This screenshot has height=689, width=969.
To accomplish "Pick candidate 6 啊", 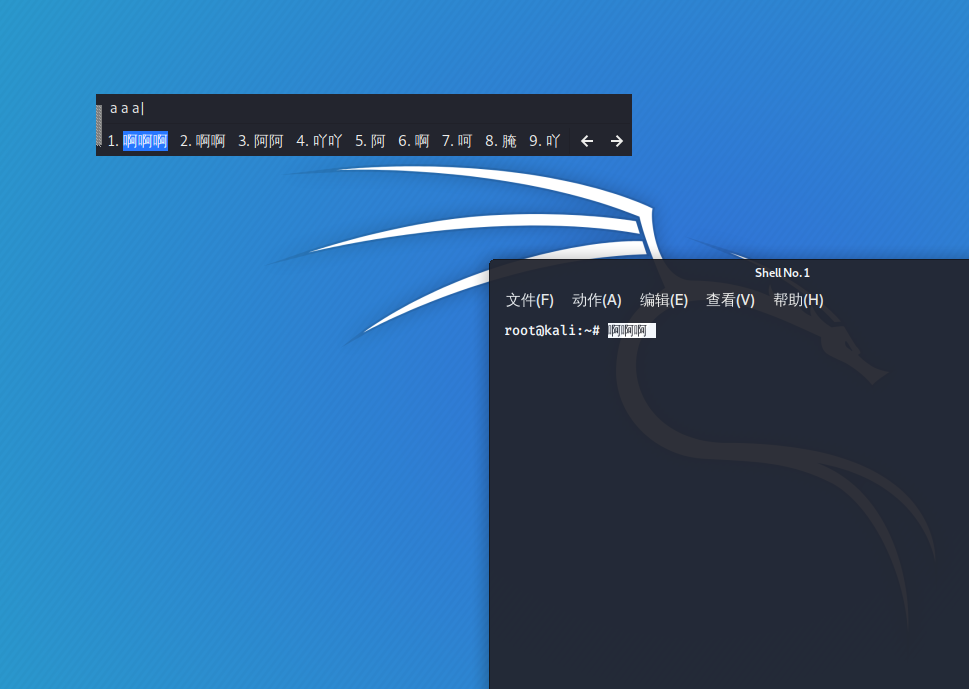I will coord(413,141).
